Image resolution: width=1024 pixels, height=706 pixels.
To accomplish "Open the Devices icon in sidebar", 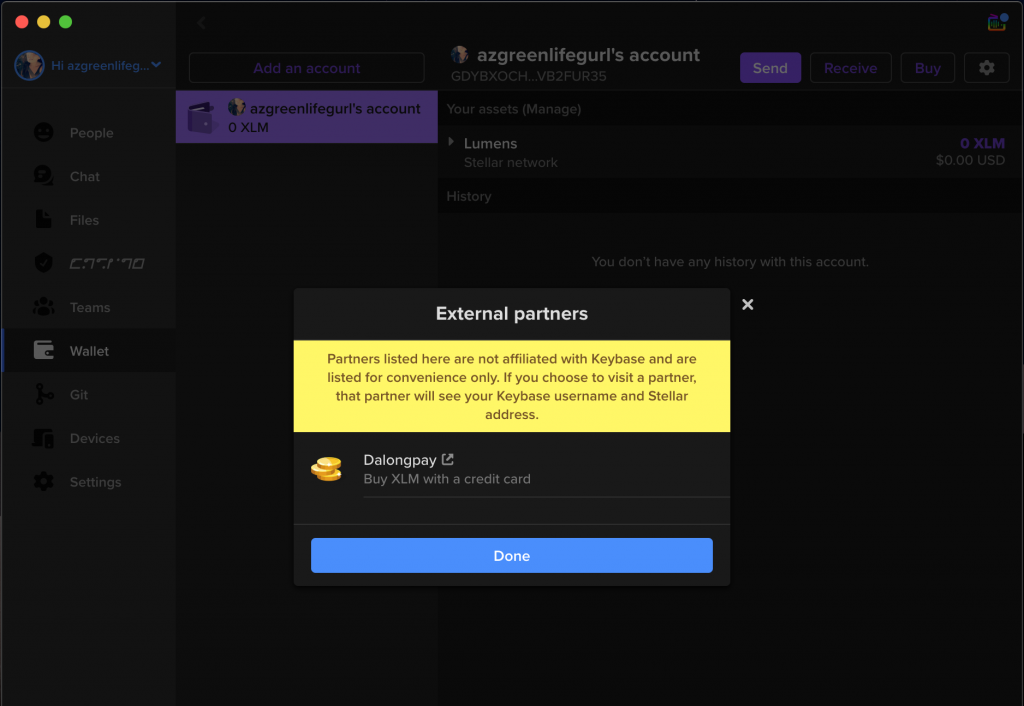I will click(x=44, y=438).
